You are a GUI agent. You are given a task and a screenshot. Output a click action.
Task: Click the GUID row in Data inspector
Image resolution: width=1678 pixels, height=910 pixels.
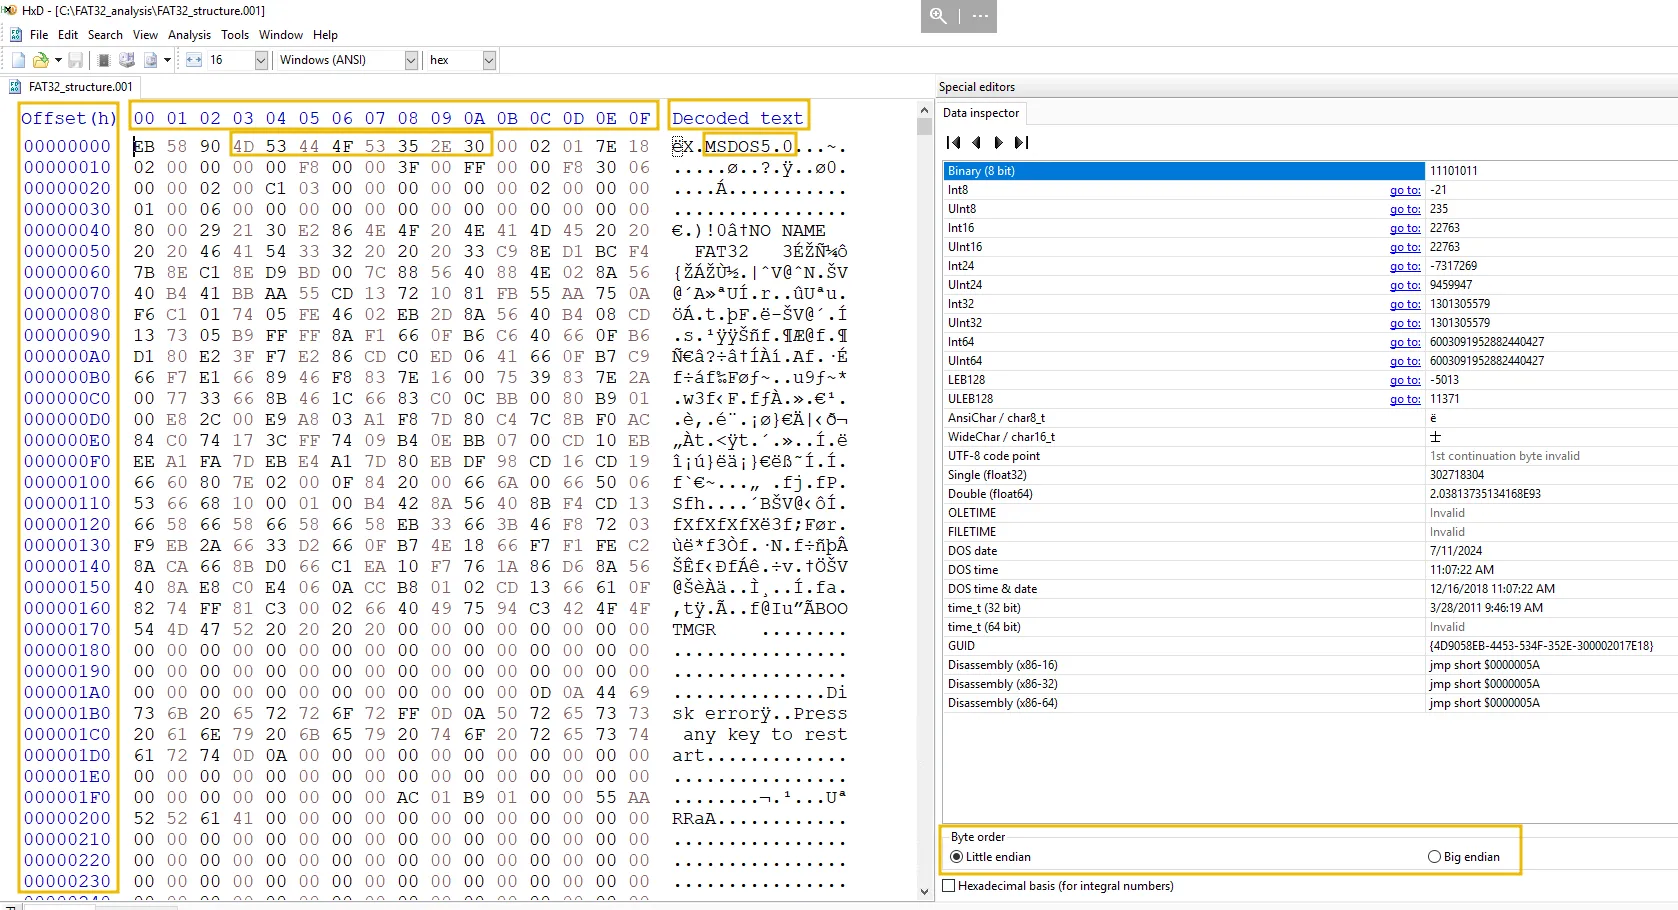point(1310,646)
